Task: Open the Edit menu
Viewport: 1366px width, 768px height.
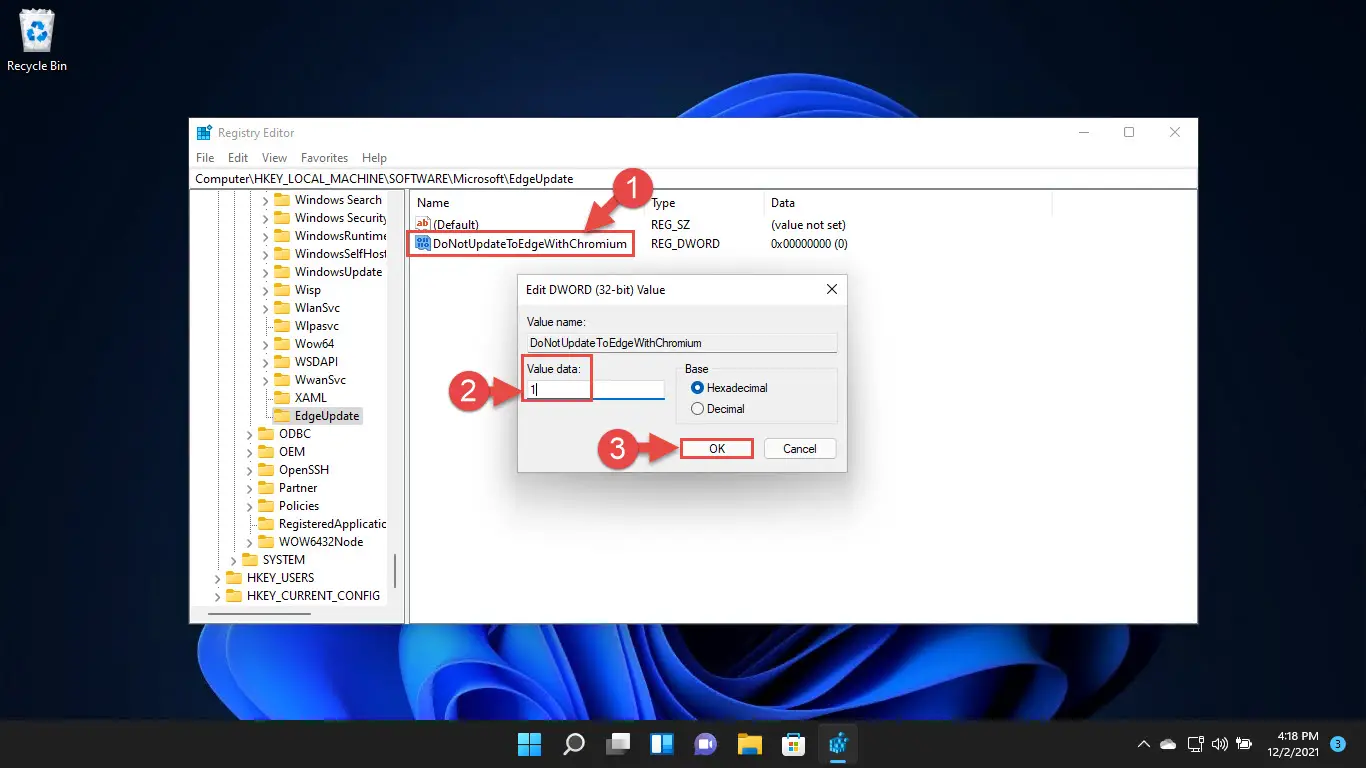Action: coord(238,158)
